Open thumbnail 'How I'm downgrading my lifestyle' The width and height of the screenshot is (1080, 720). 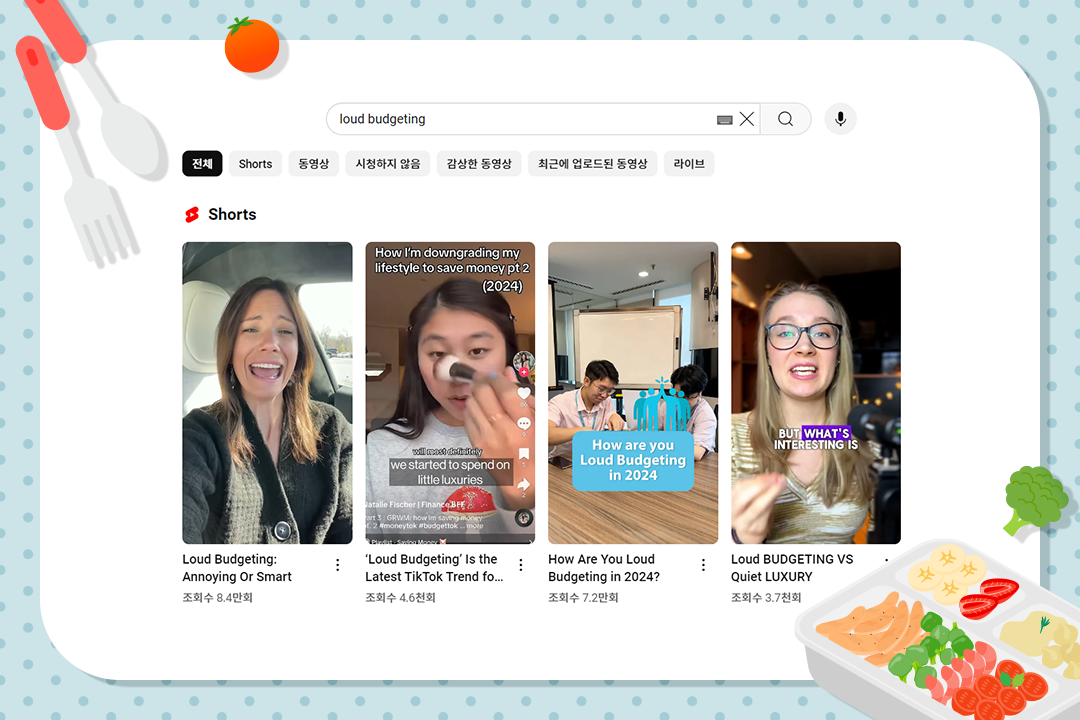click(450, 393)
